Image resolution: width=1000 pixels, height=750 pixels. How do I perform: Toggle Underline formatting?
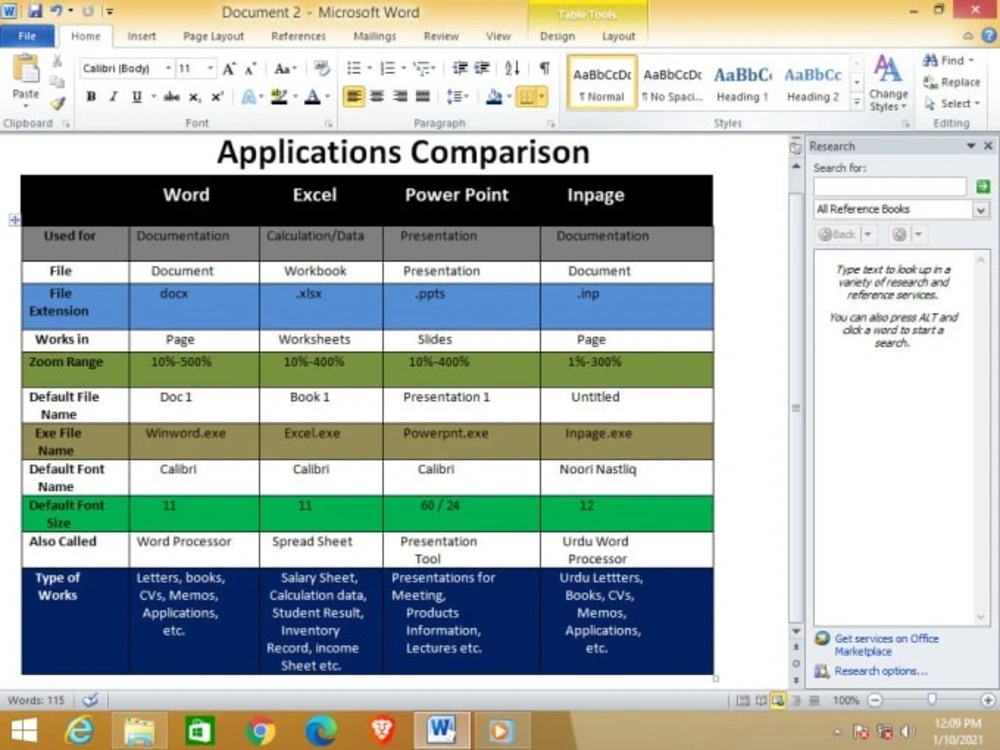[x=136, y=97]
